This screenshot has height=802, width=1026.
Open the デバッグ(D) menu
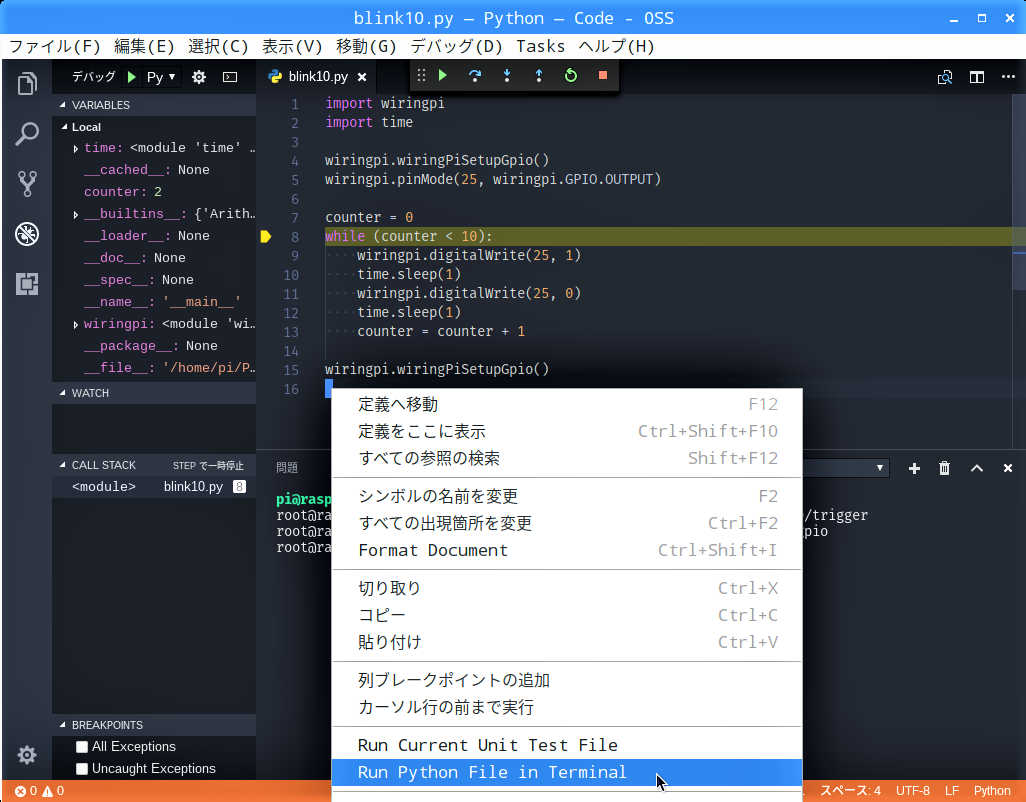coord(456,46)
